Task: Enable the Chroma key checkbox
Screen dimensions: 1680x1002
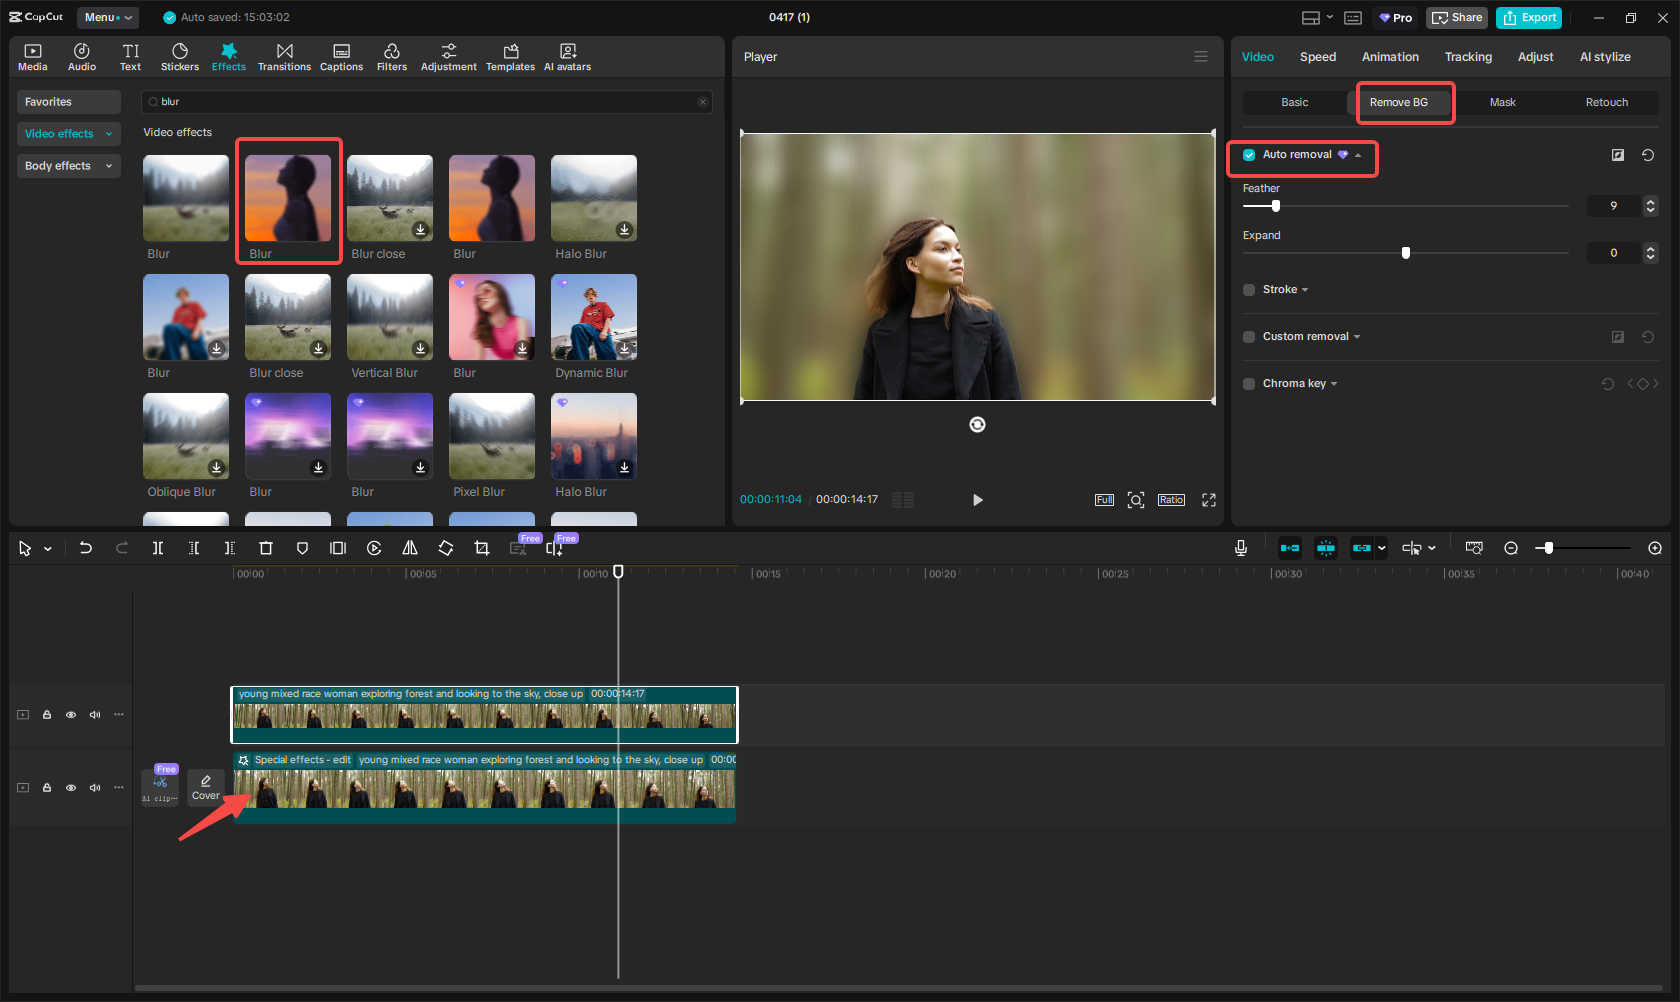Action: (1249, 384)
